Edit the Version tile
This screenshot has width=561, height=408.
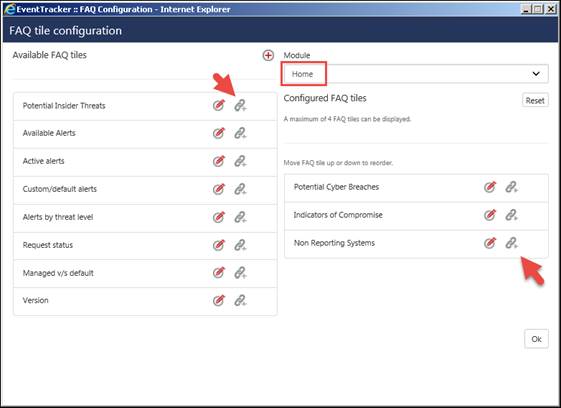[219, 300]
